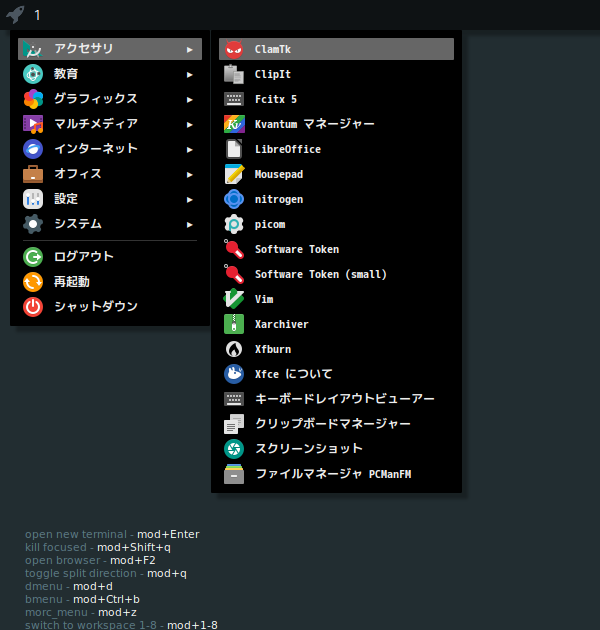Click 'open new terminal - mod+Enter' hint
Screen dimensions: 600x630
click(x=112, y=534)
